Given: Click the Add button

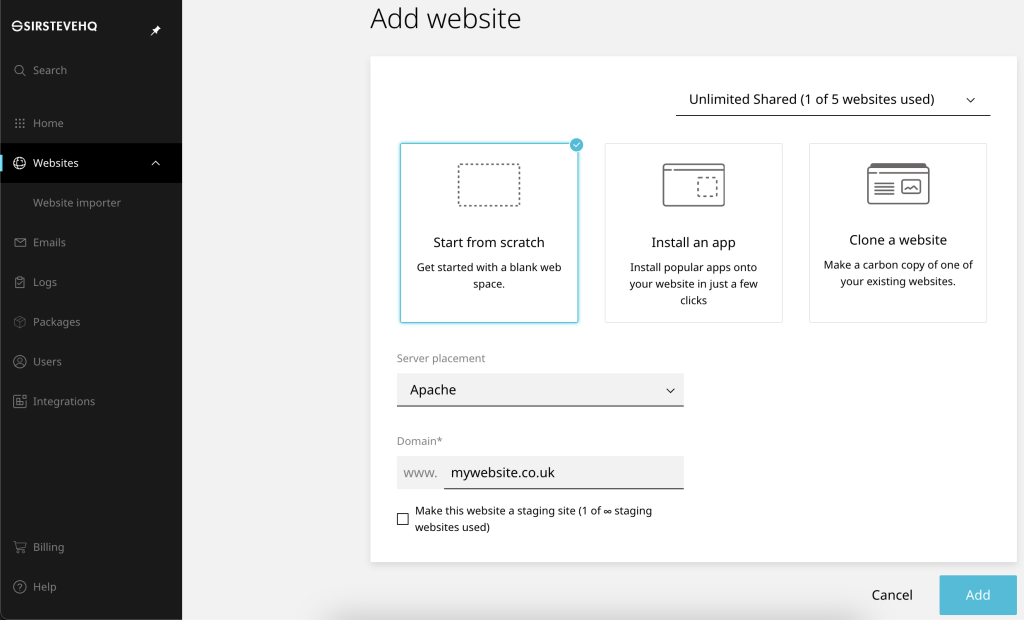Looking at the screenshot, I should (978, 595).
